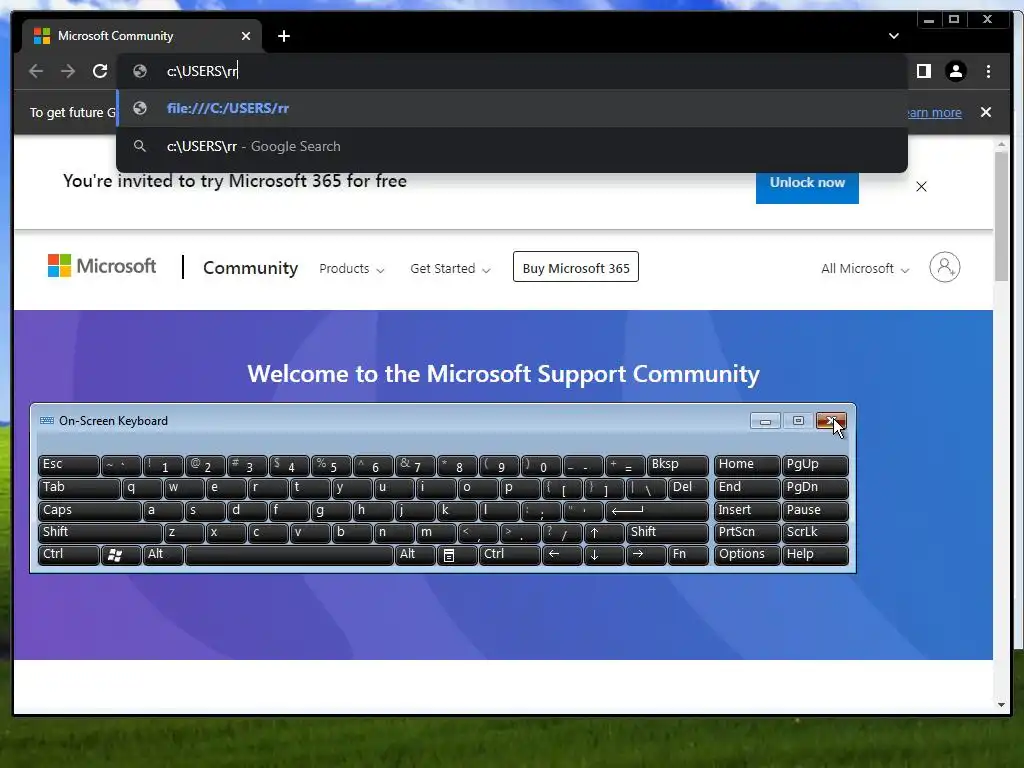
Task: Reload the page with the refresh icon
Action: [x=100, y=71]
